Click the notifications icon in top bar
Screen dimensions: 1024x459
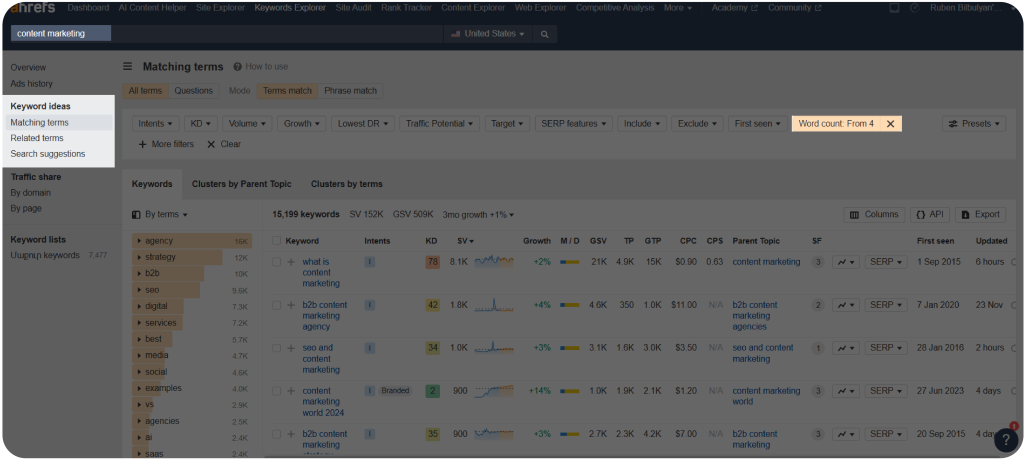tap(894, 8)
